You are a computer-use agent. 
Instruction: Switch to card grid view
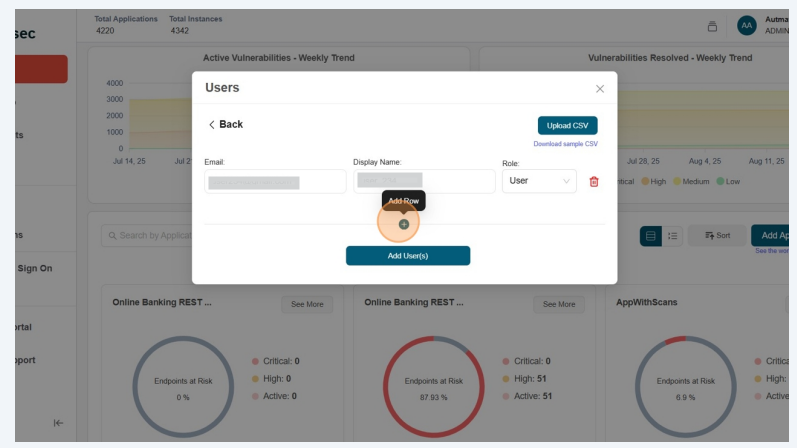pos(651,236)
